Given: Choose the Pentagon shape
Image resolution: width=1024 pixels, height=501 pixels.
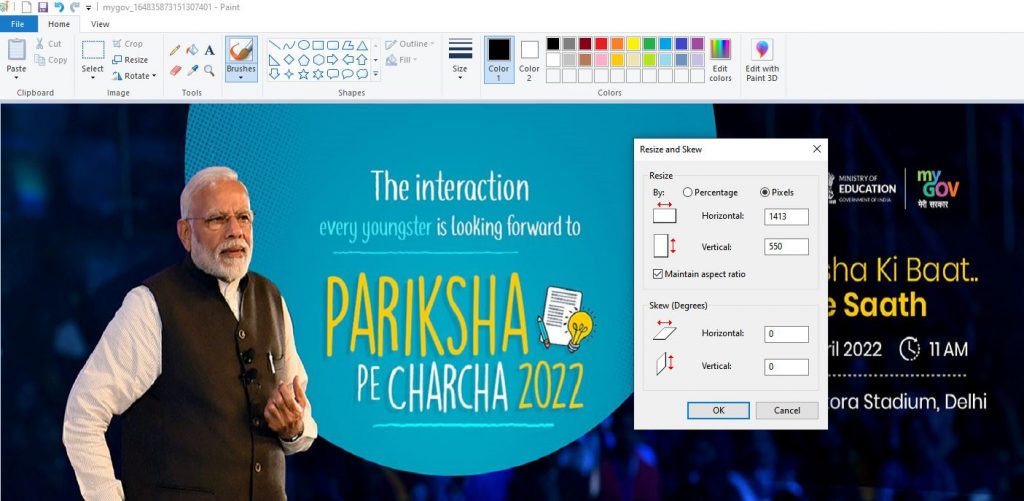Looking at the screenshot, I should [304, 59].
